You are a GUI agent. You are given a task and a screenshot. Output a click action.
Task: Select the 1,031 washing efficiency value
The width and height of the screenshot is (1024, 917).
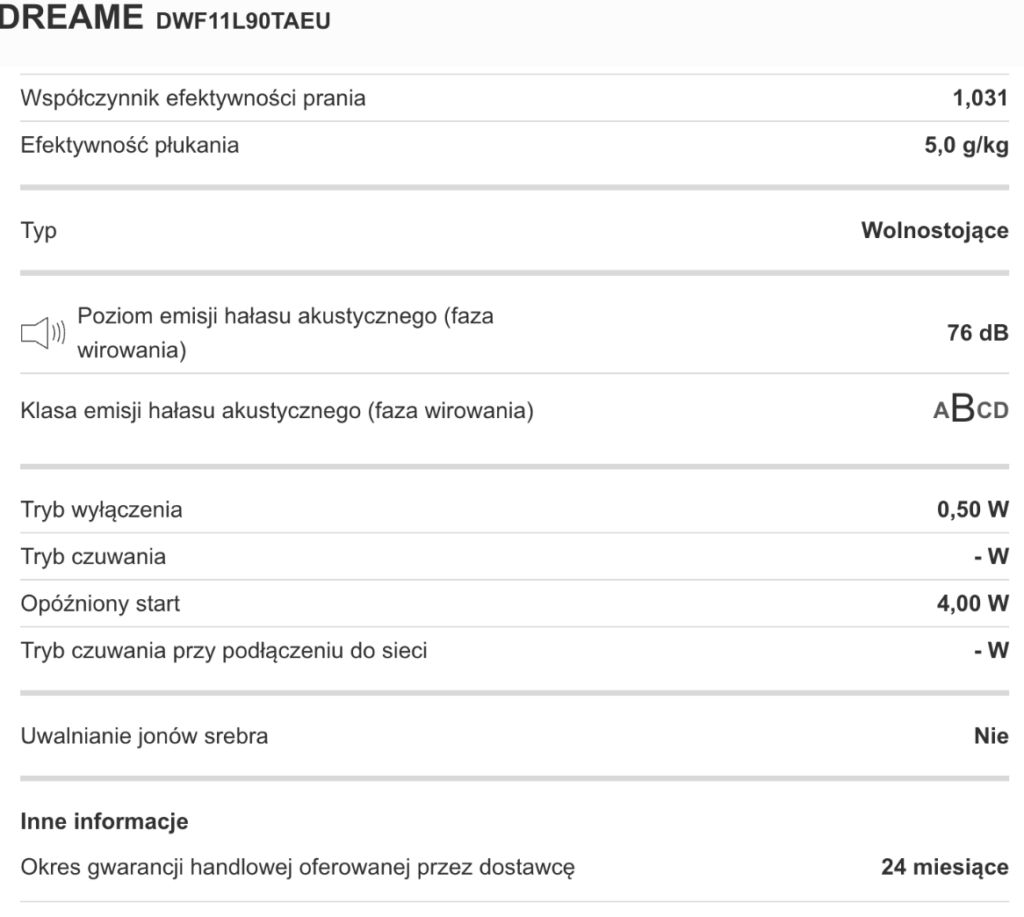(980, 98)
